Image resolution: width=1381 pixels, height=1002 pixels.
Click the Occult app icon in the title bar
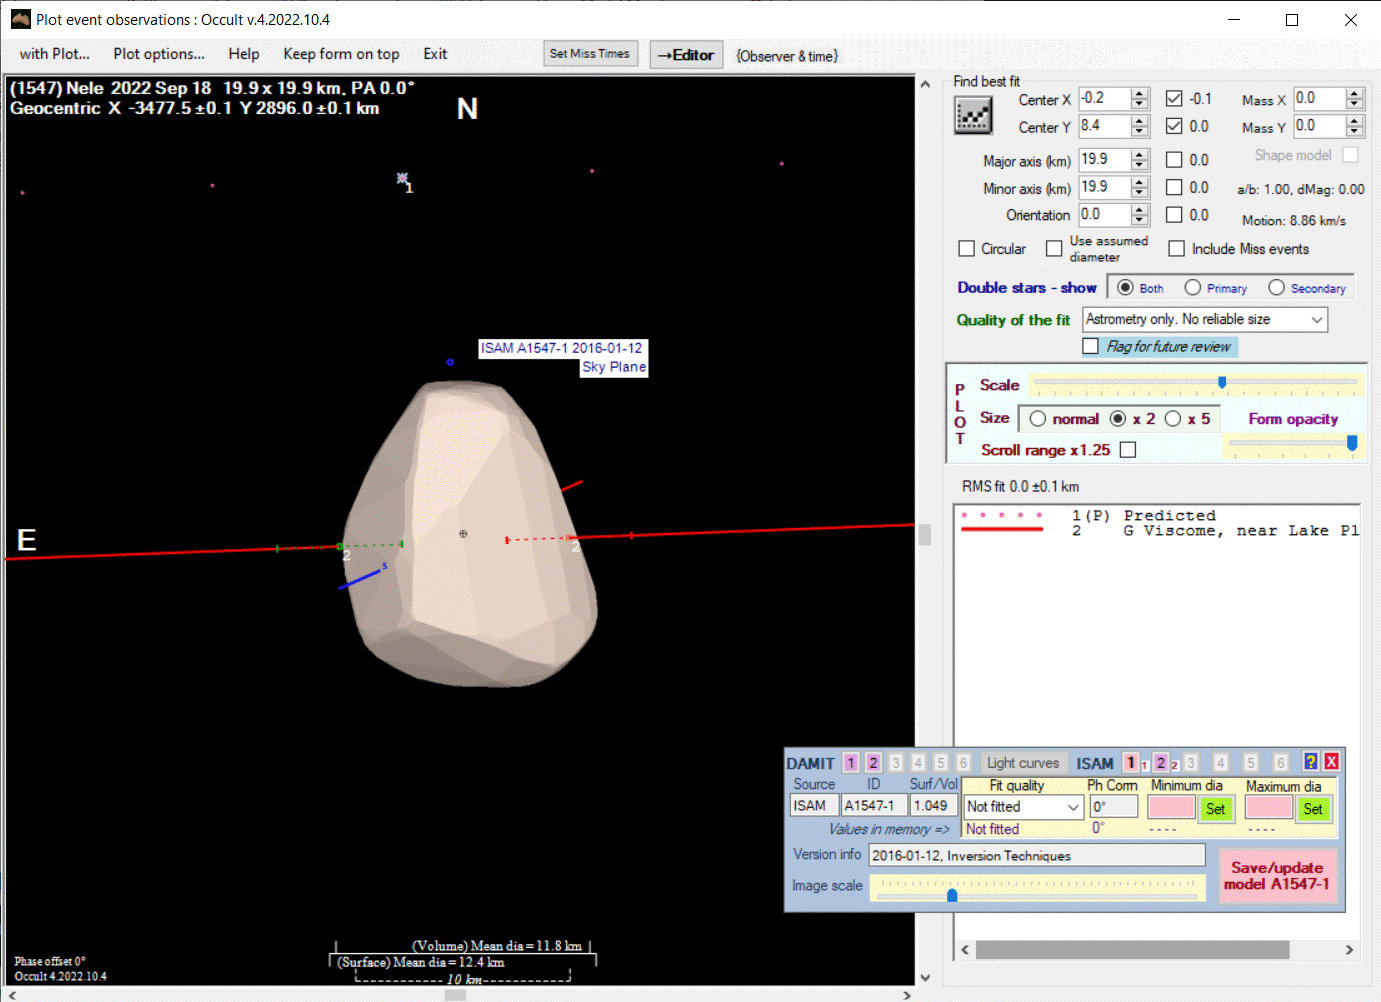[20, 19]
